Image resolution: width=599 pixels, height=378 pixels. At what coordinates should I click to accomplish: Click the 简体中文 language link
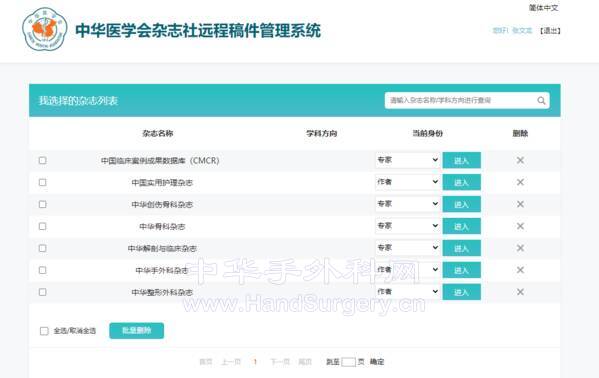543,8
